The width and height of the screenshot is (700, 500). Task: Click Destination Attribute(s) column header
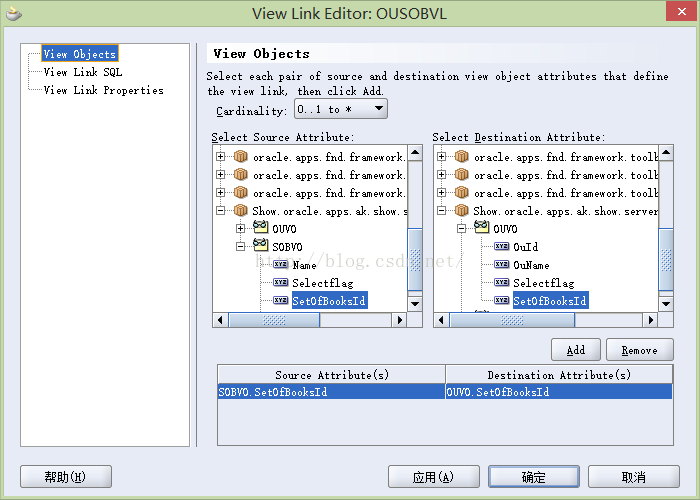pos(559,375)
